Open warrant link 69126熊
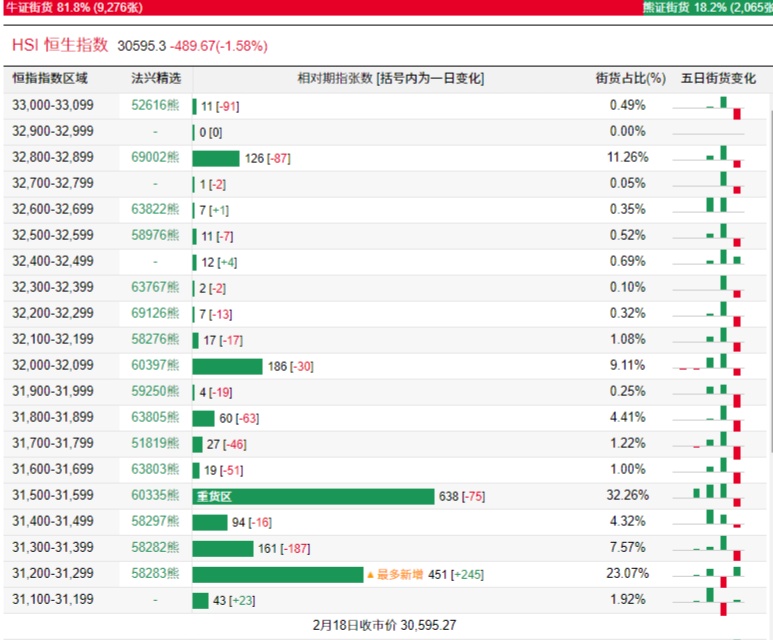The image size is (773, 640). [x=155, y=313]
